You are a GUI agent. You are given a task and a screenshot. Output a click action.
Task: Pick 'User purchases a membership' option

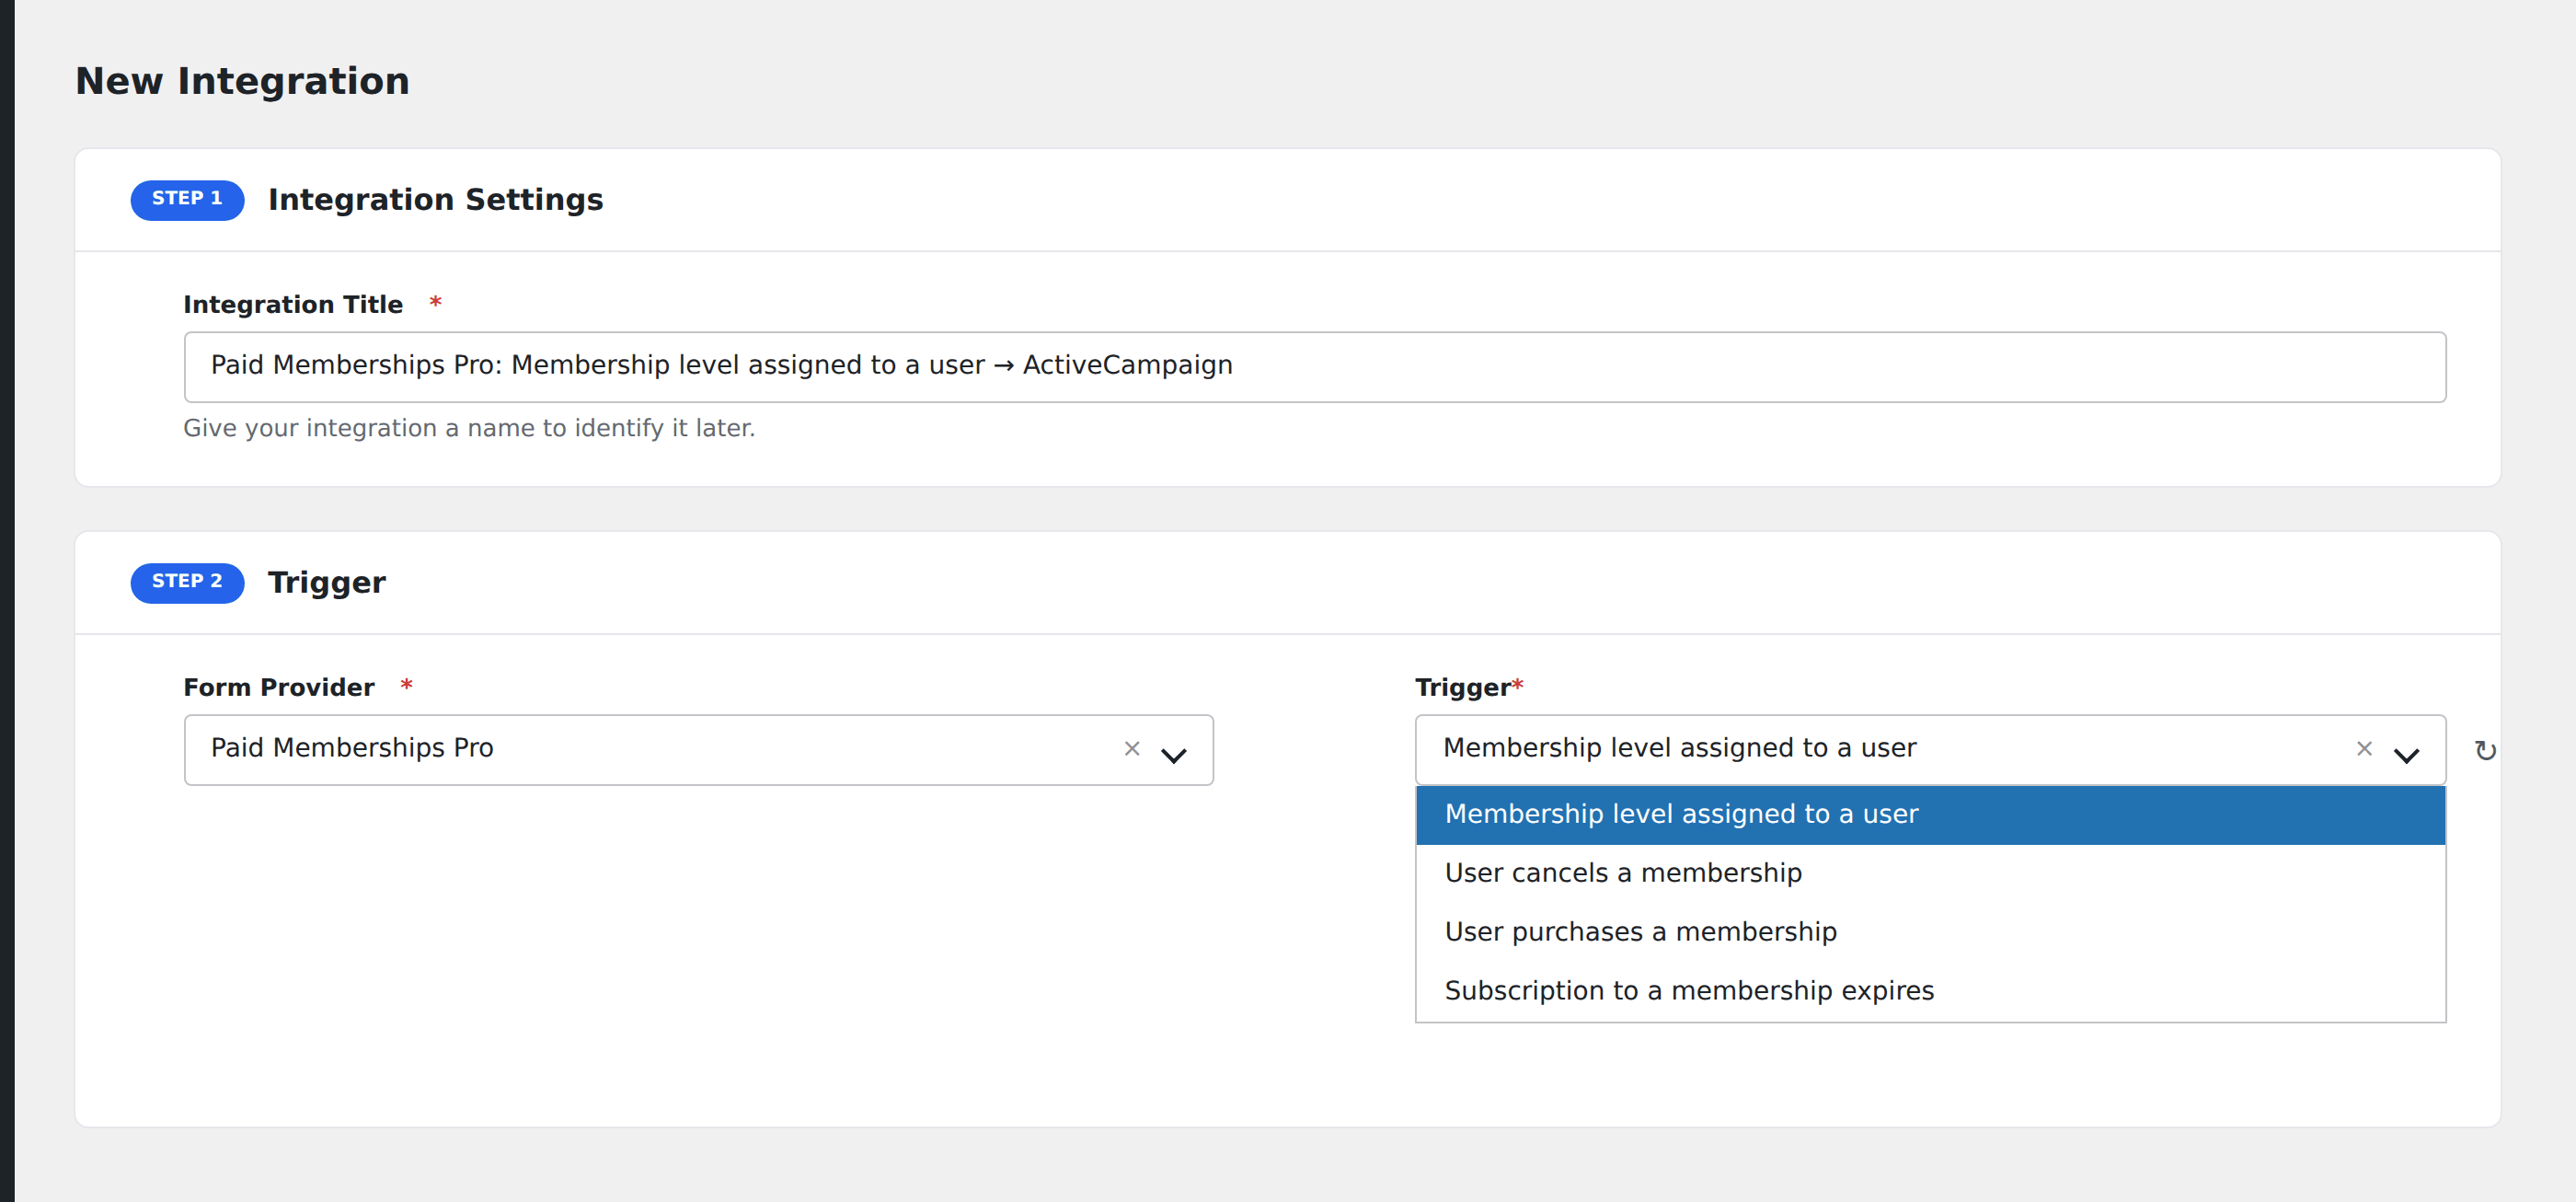pos(1930,932)
